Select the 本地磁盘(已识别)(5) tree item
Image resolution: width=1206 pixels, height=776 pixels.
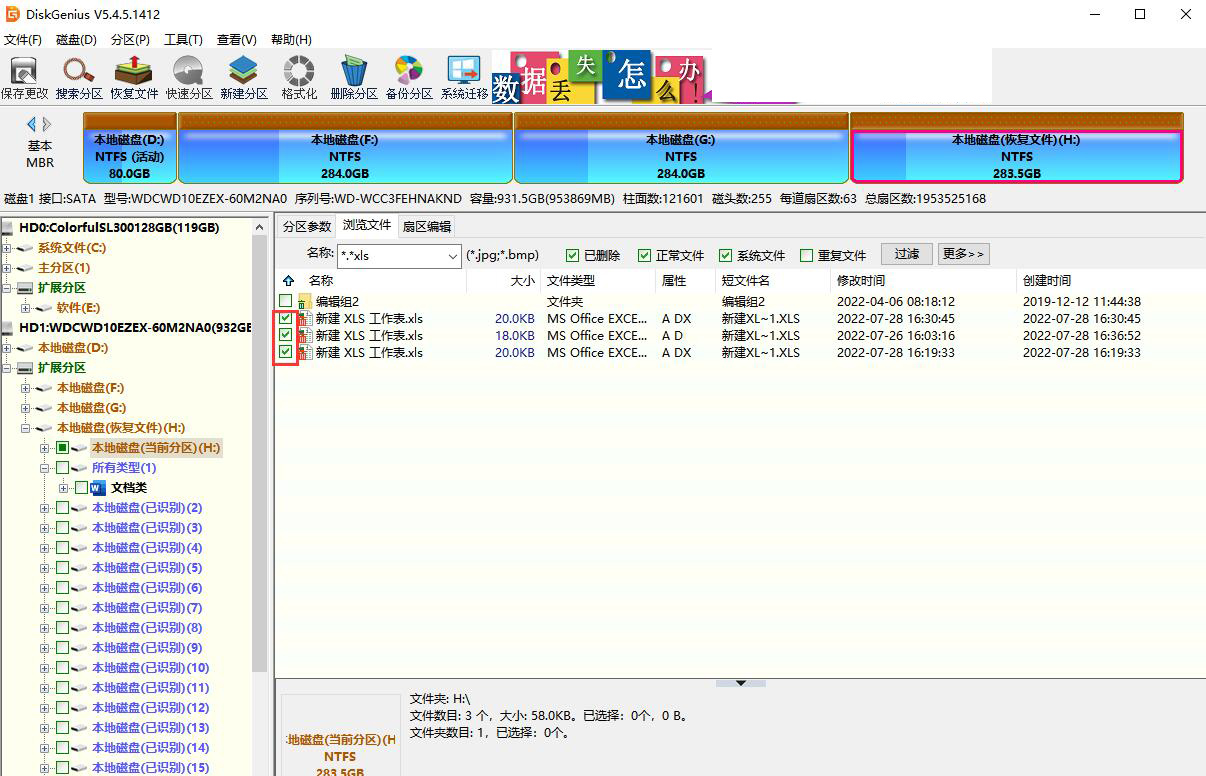coord(147,568)
